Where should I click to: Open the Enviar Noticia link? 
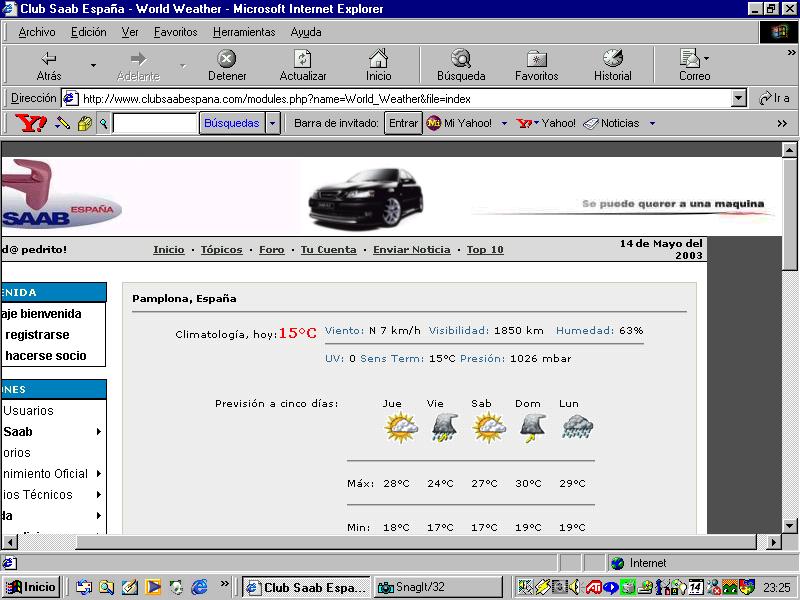tap(412, 249)
